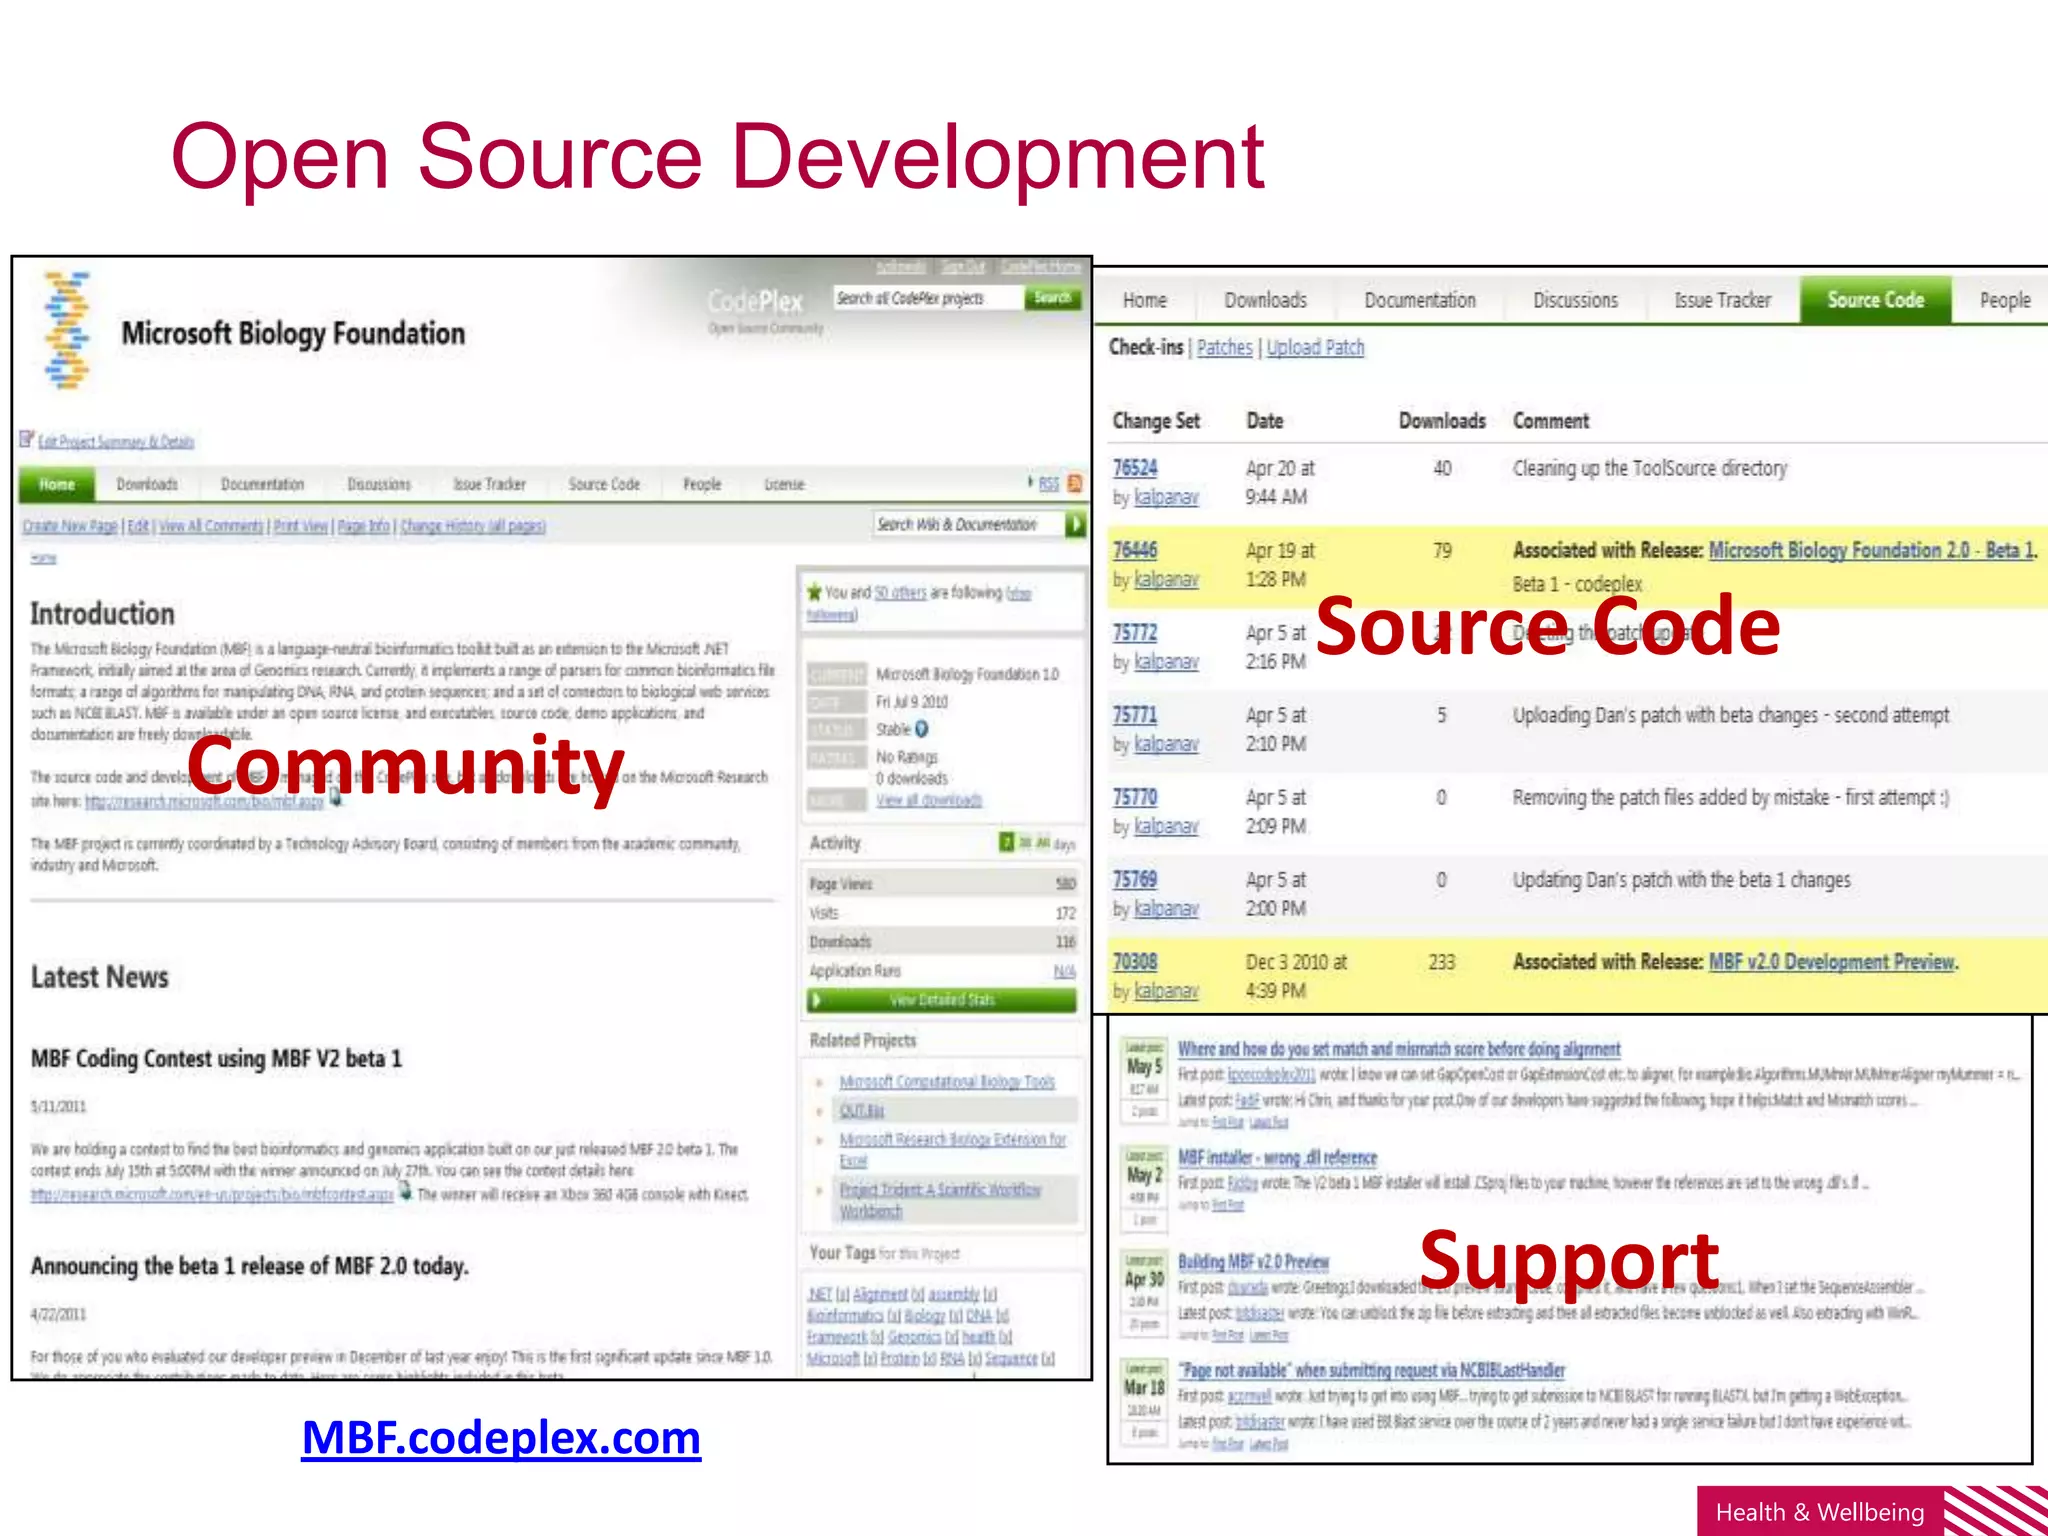Open the License tab

point(784,484)
